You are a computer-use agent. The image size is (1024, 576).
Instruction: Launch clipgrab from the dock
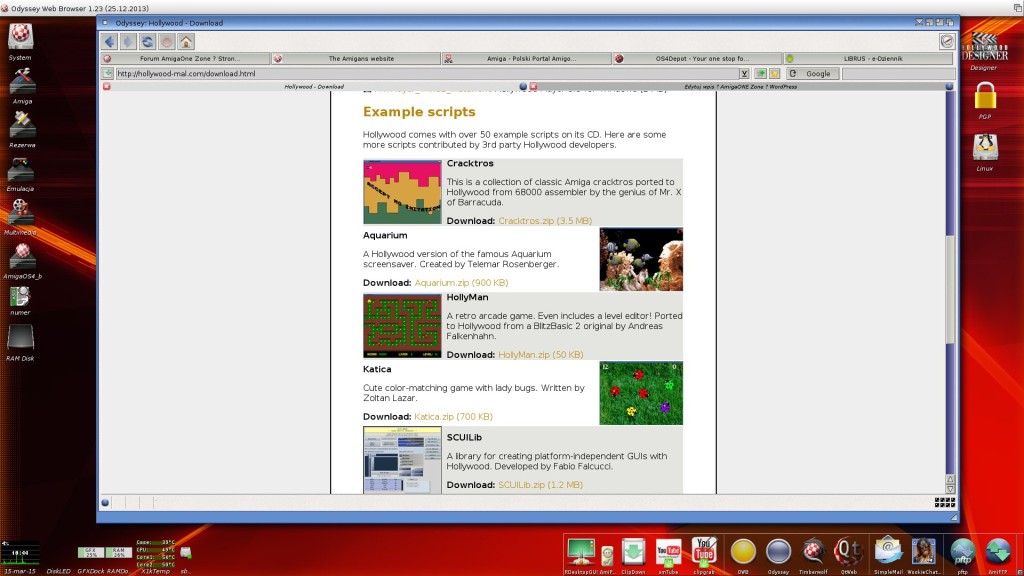pos(703,555)
